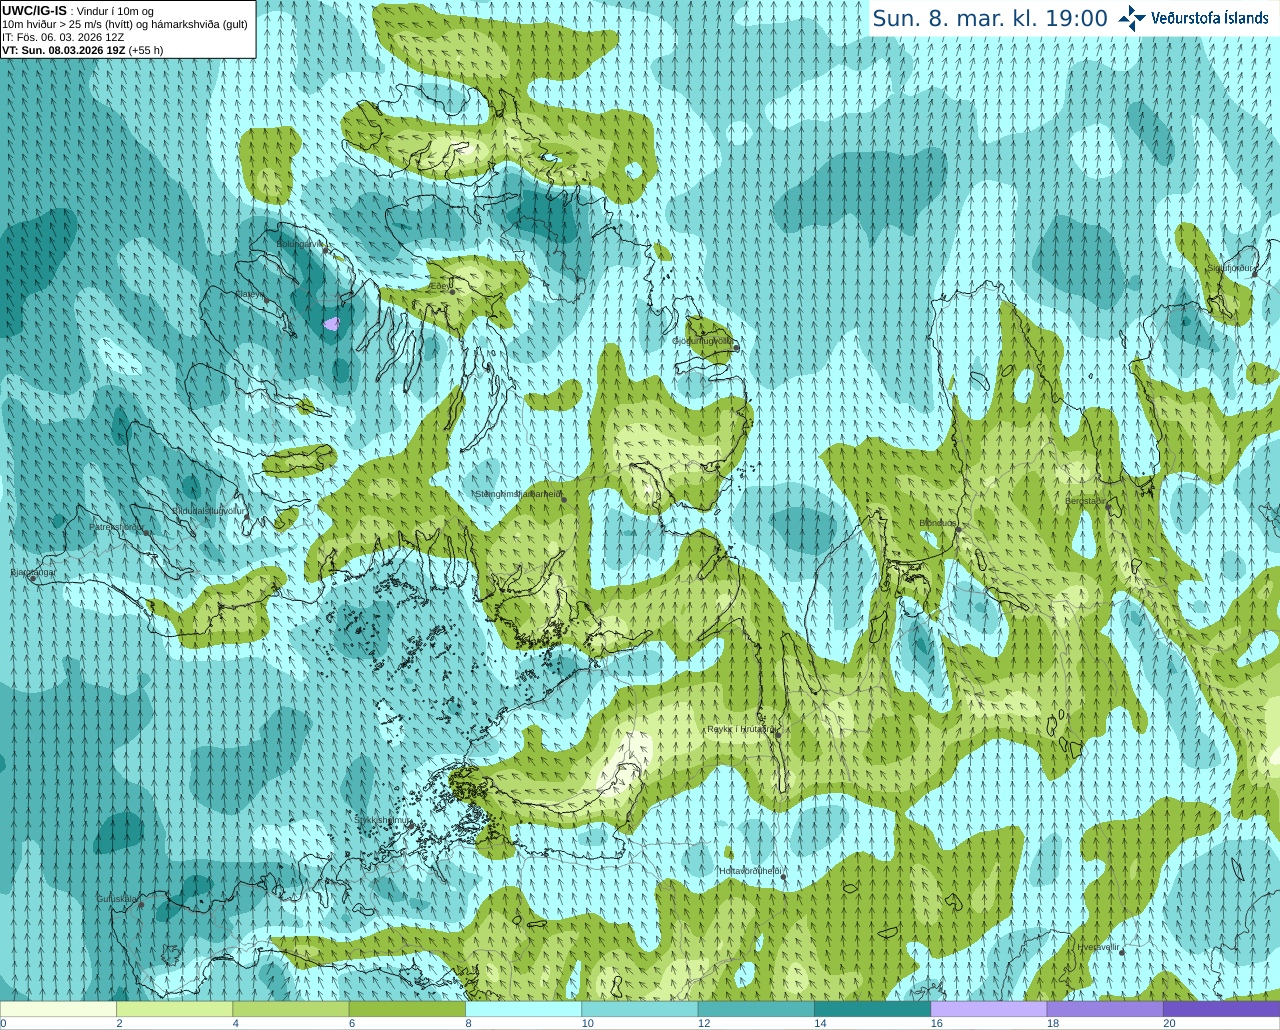Screen dimensions: 1280x1030
Task: Click the Stykkishólmur station label
Action: tap(382, 820)
